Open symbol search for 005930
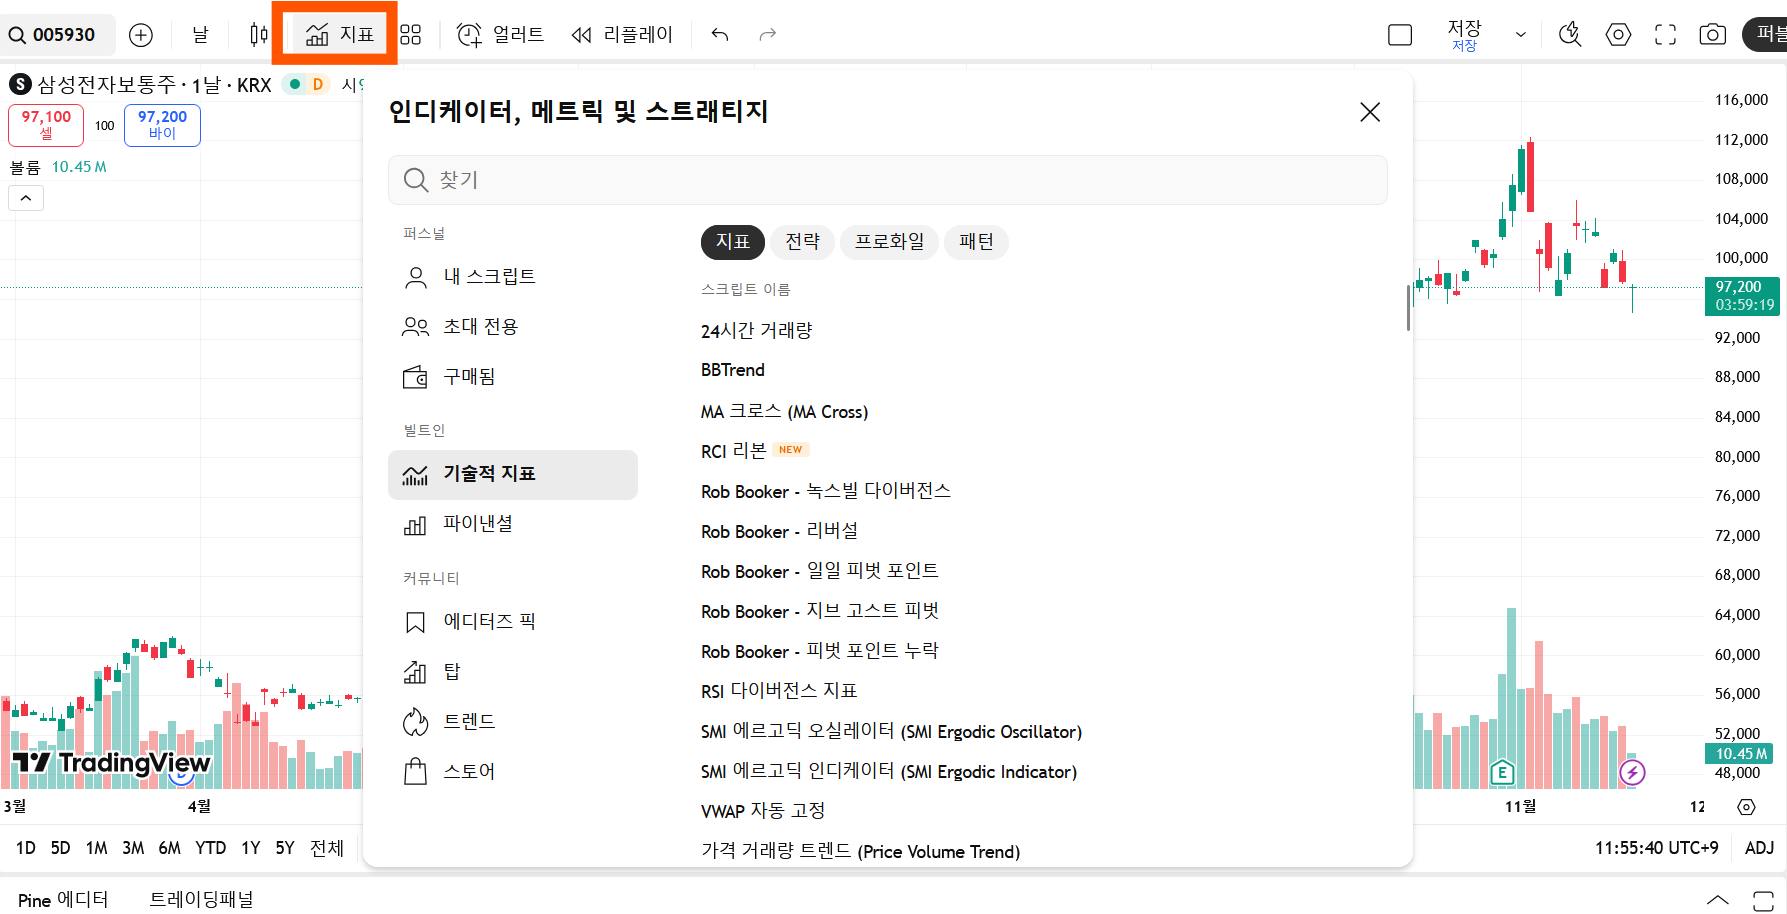 tap(56, 35)
